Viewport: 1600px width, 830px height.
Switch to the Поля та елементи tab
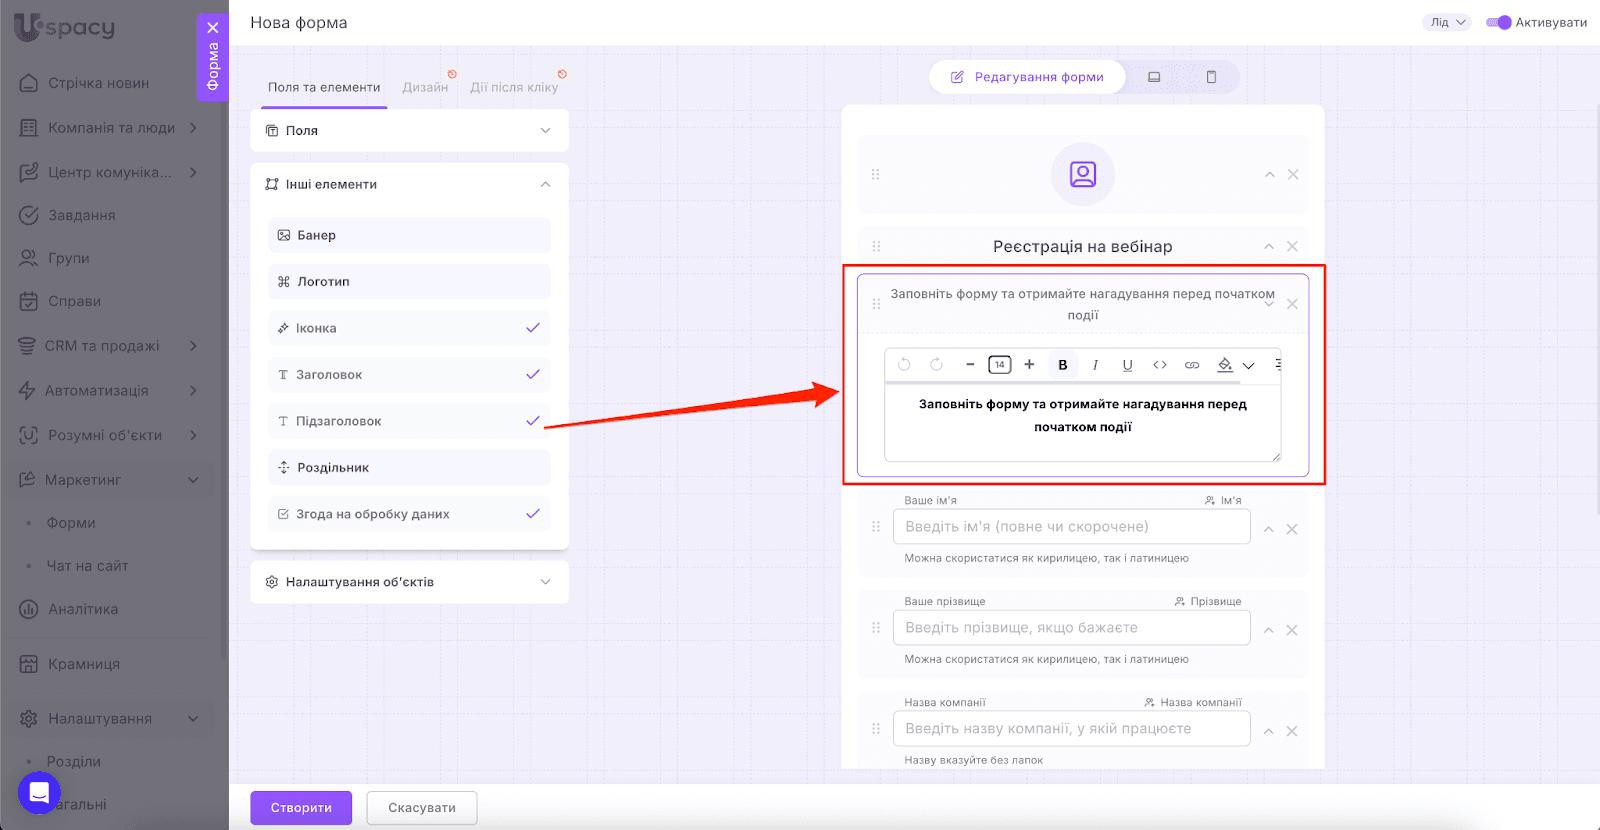click(324, 87)
